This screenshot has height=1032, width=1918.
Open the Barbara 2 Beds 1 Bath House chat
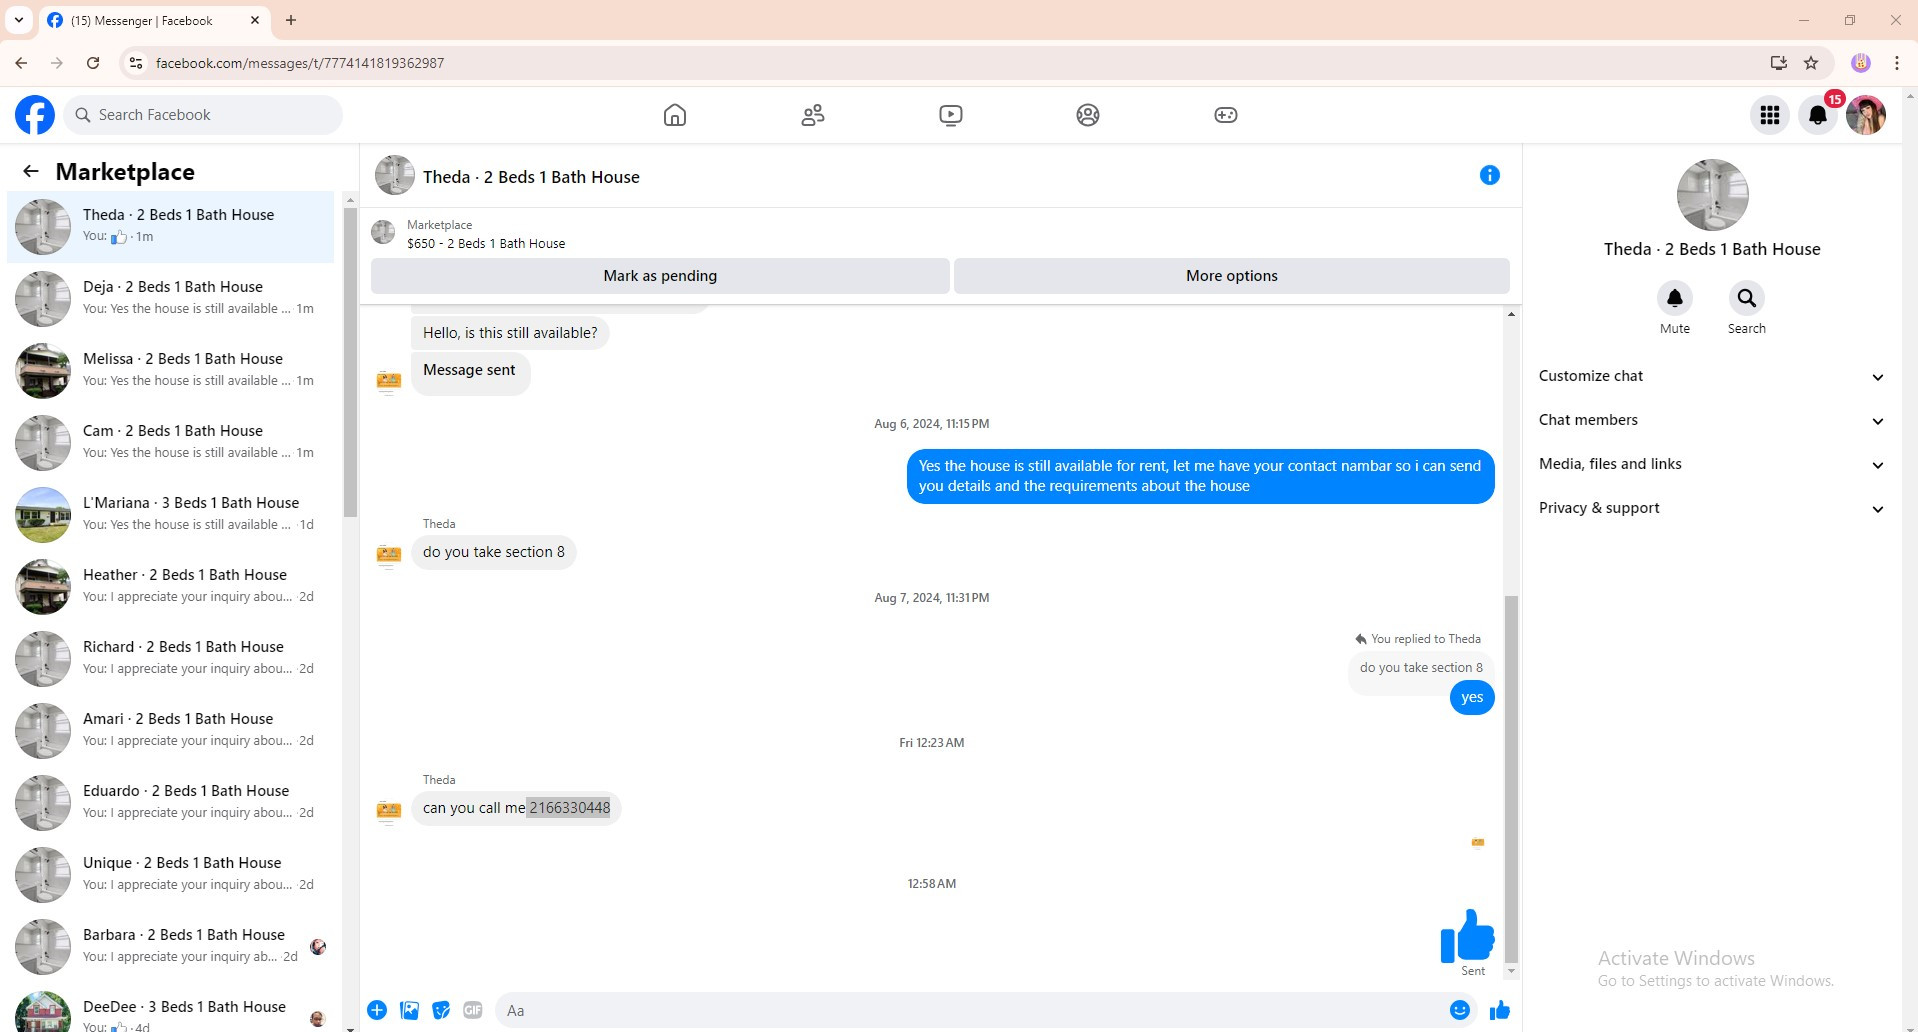[x=171, y=946]
